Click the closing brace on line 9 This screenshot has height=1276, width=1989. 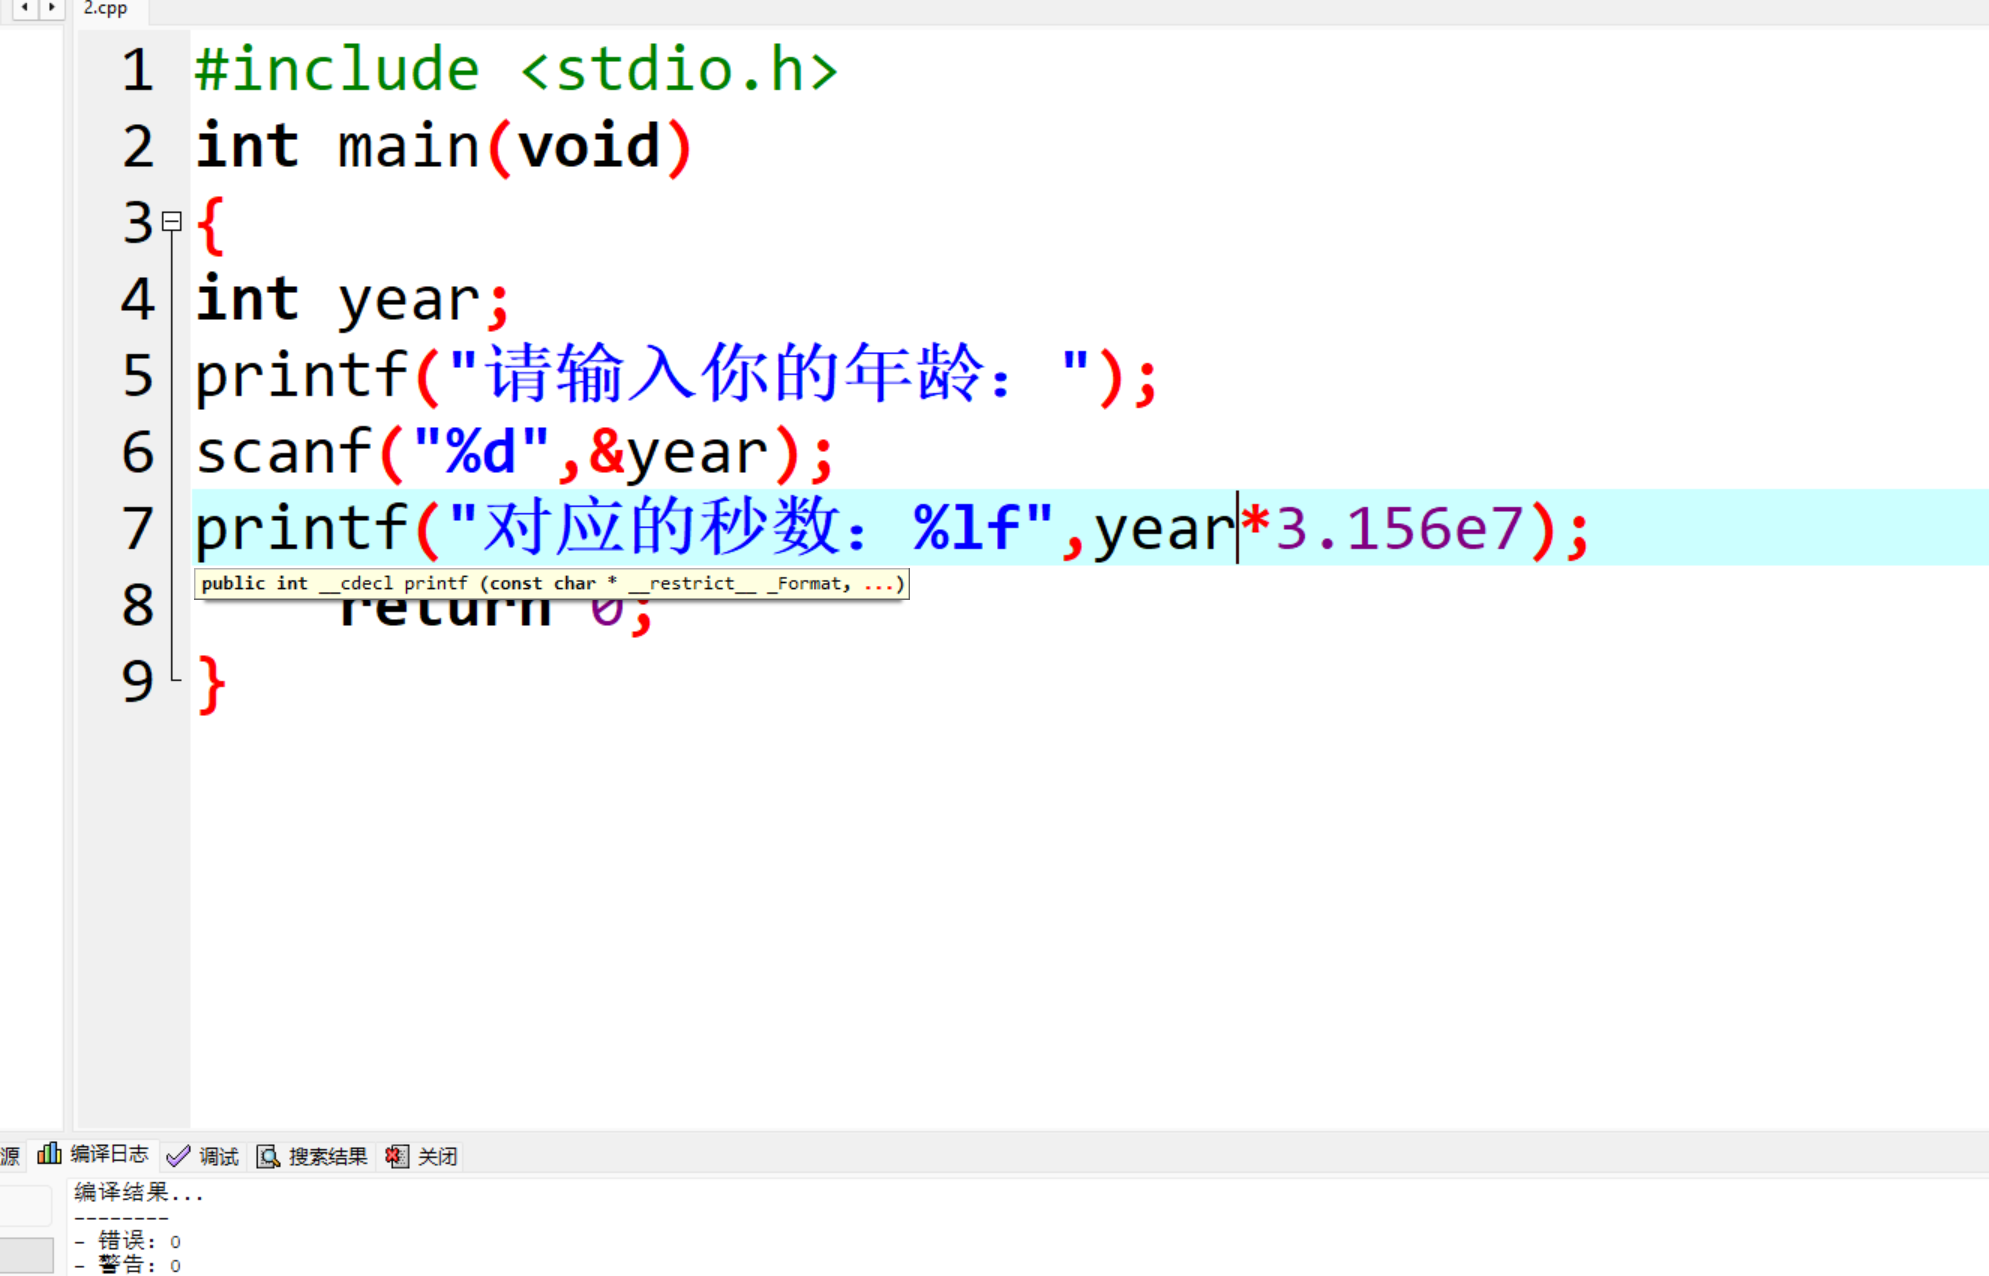[x=211, y=684]
